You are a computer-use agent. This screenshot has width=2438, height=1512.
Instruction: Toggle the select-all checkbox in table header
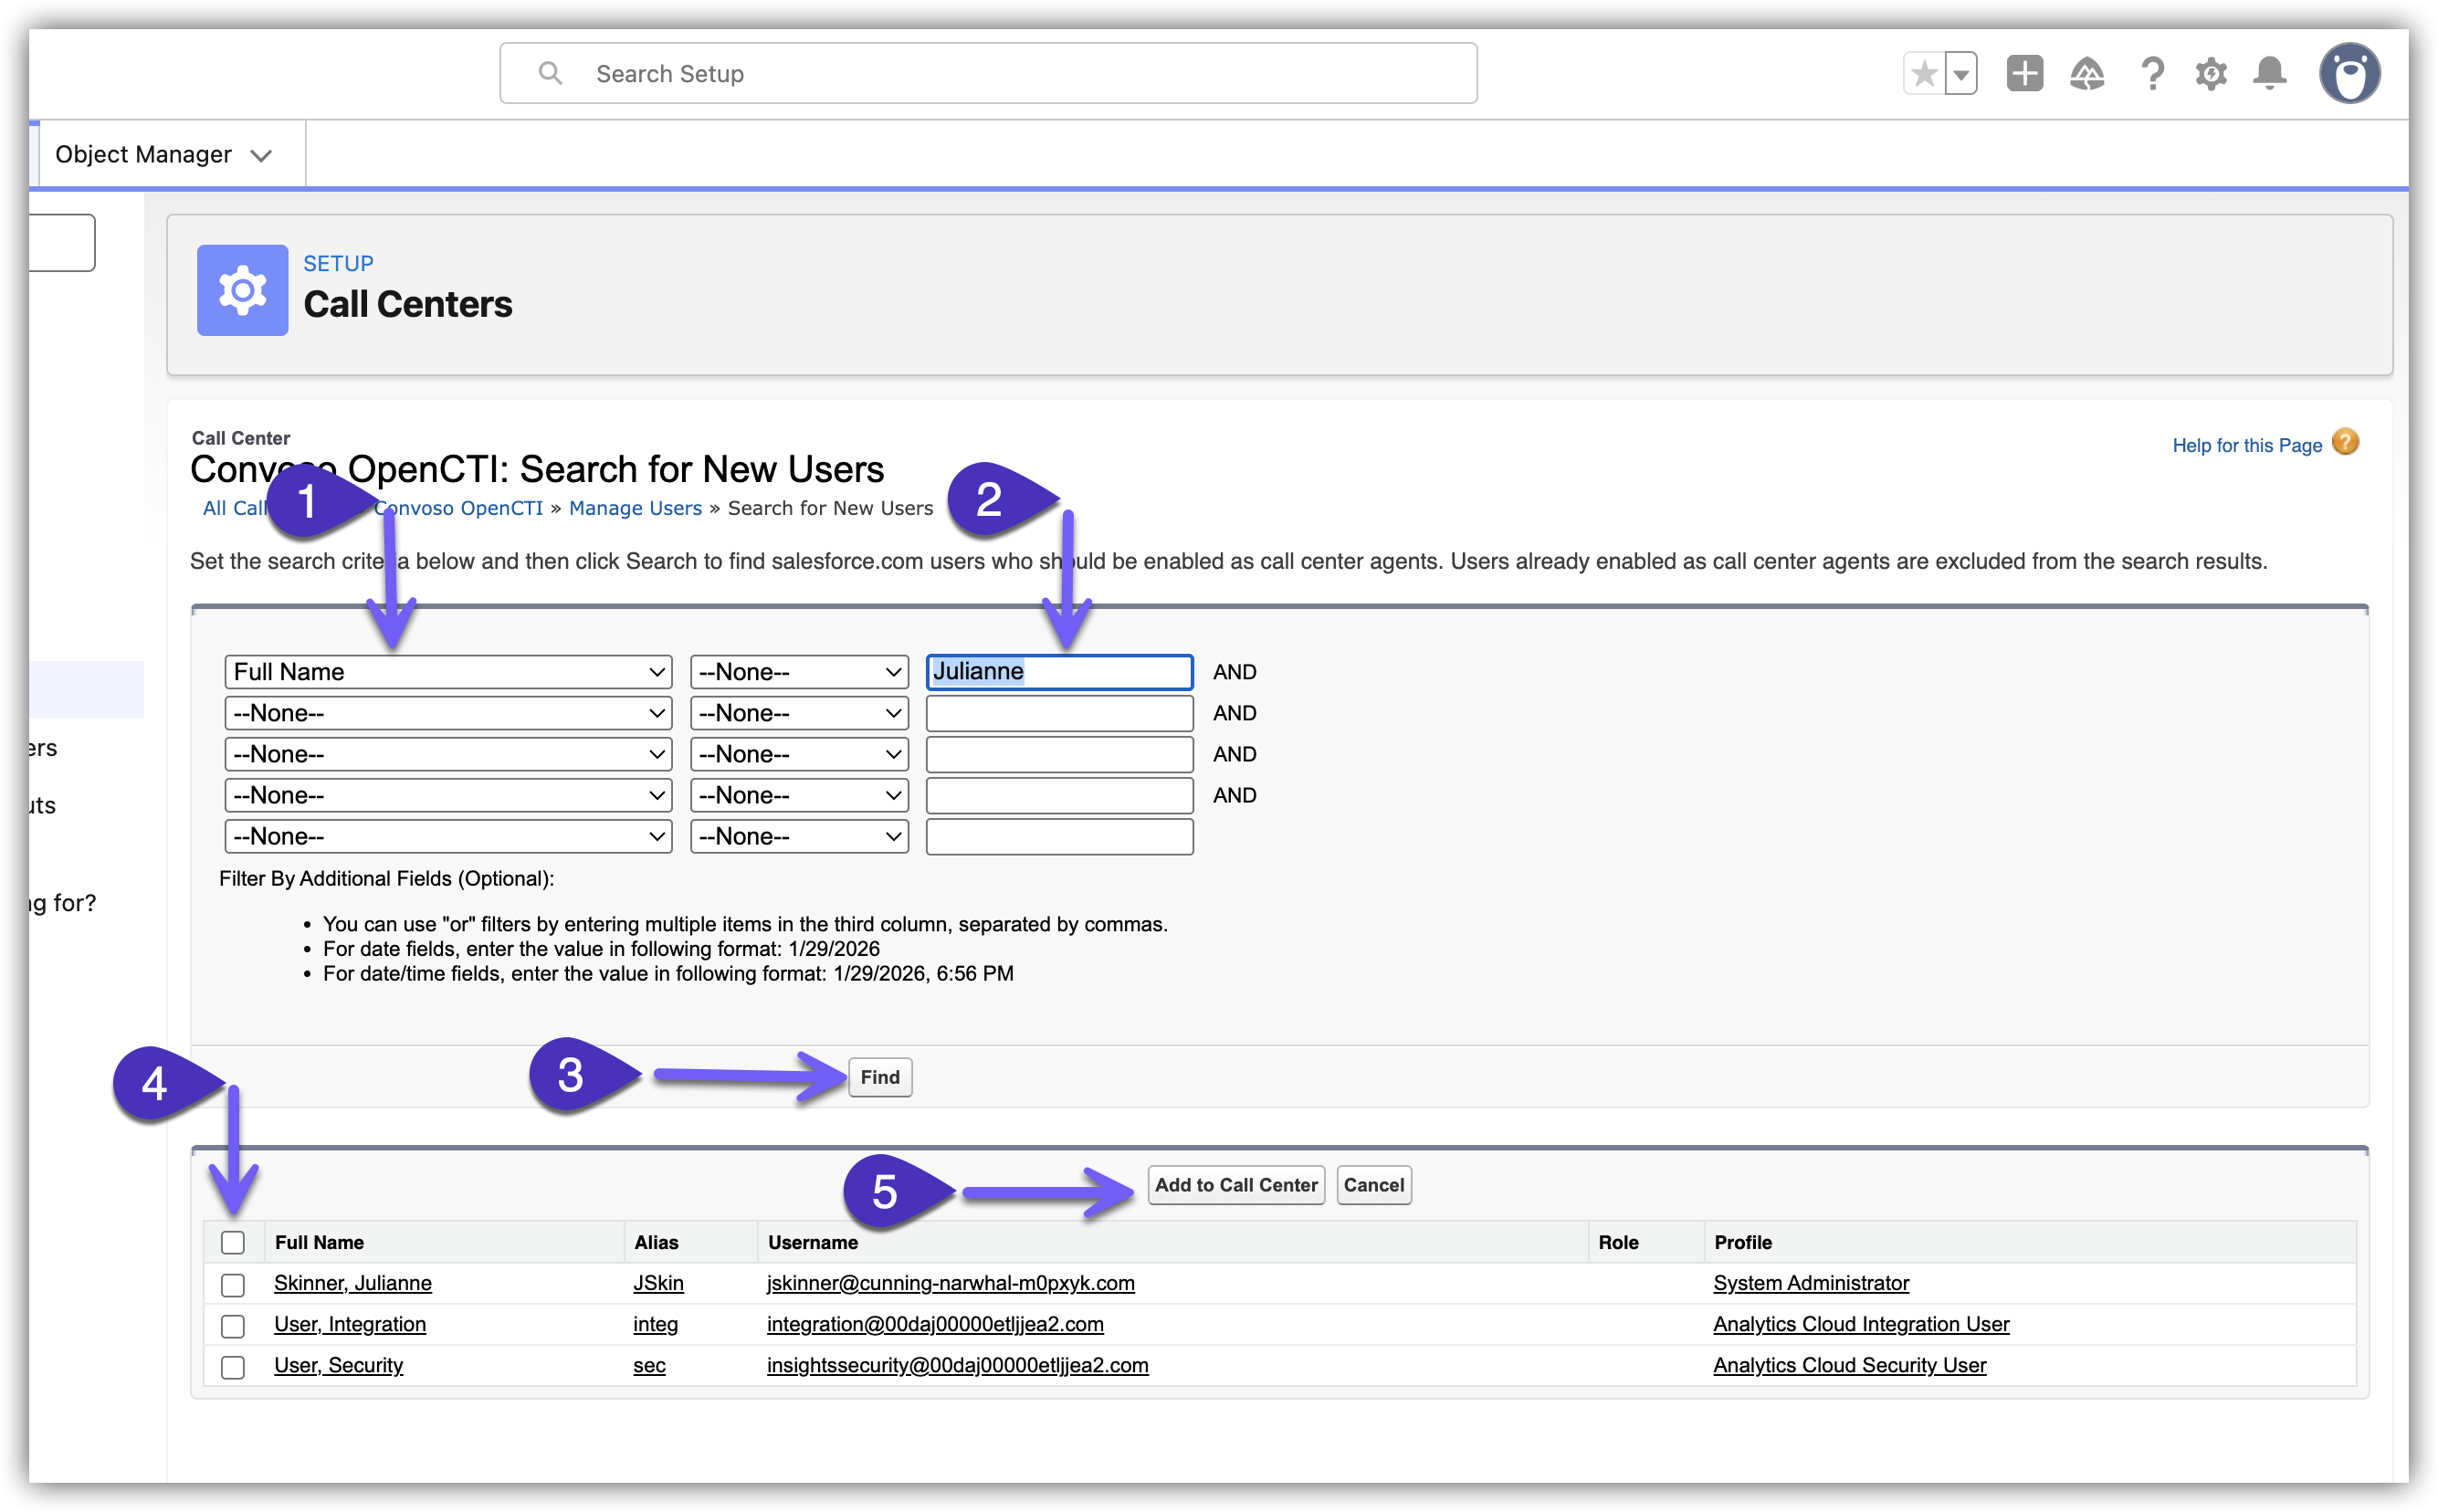coord(233,1242)
